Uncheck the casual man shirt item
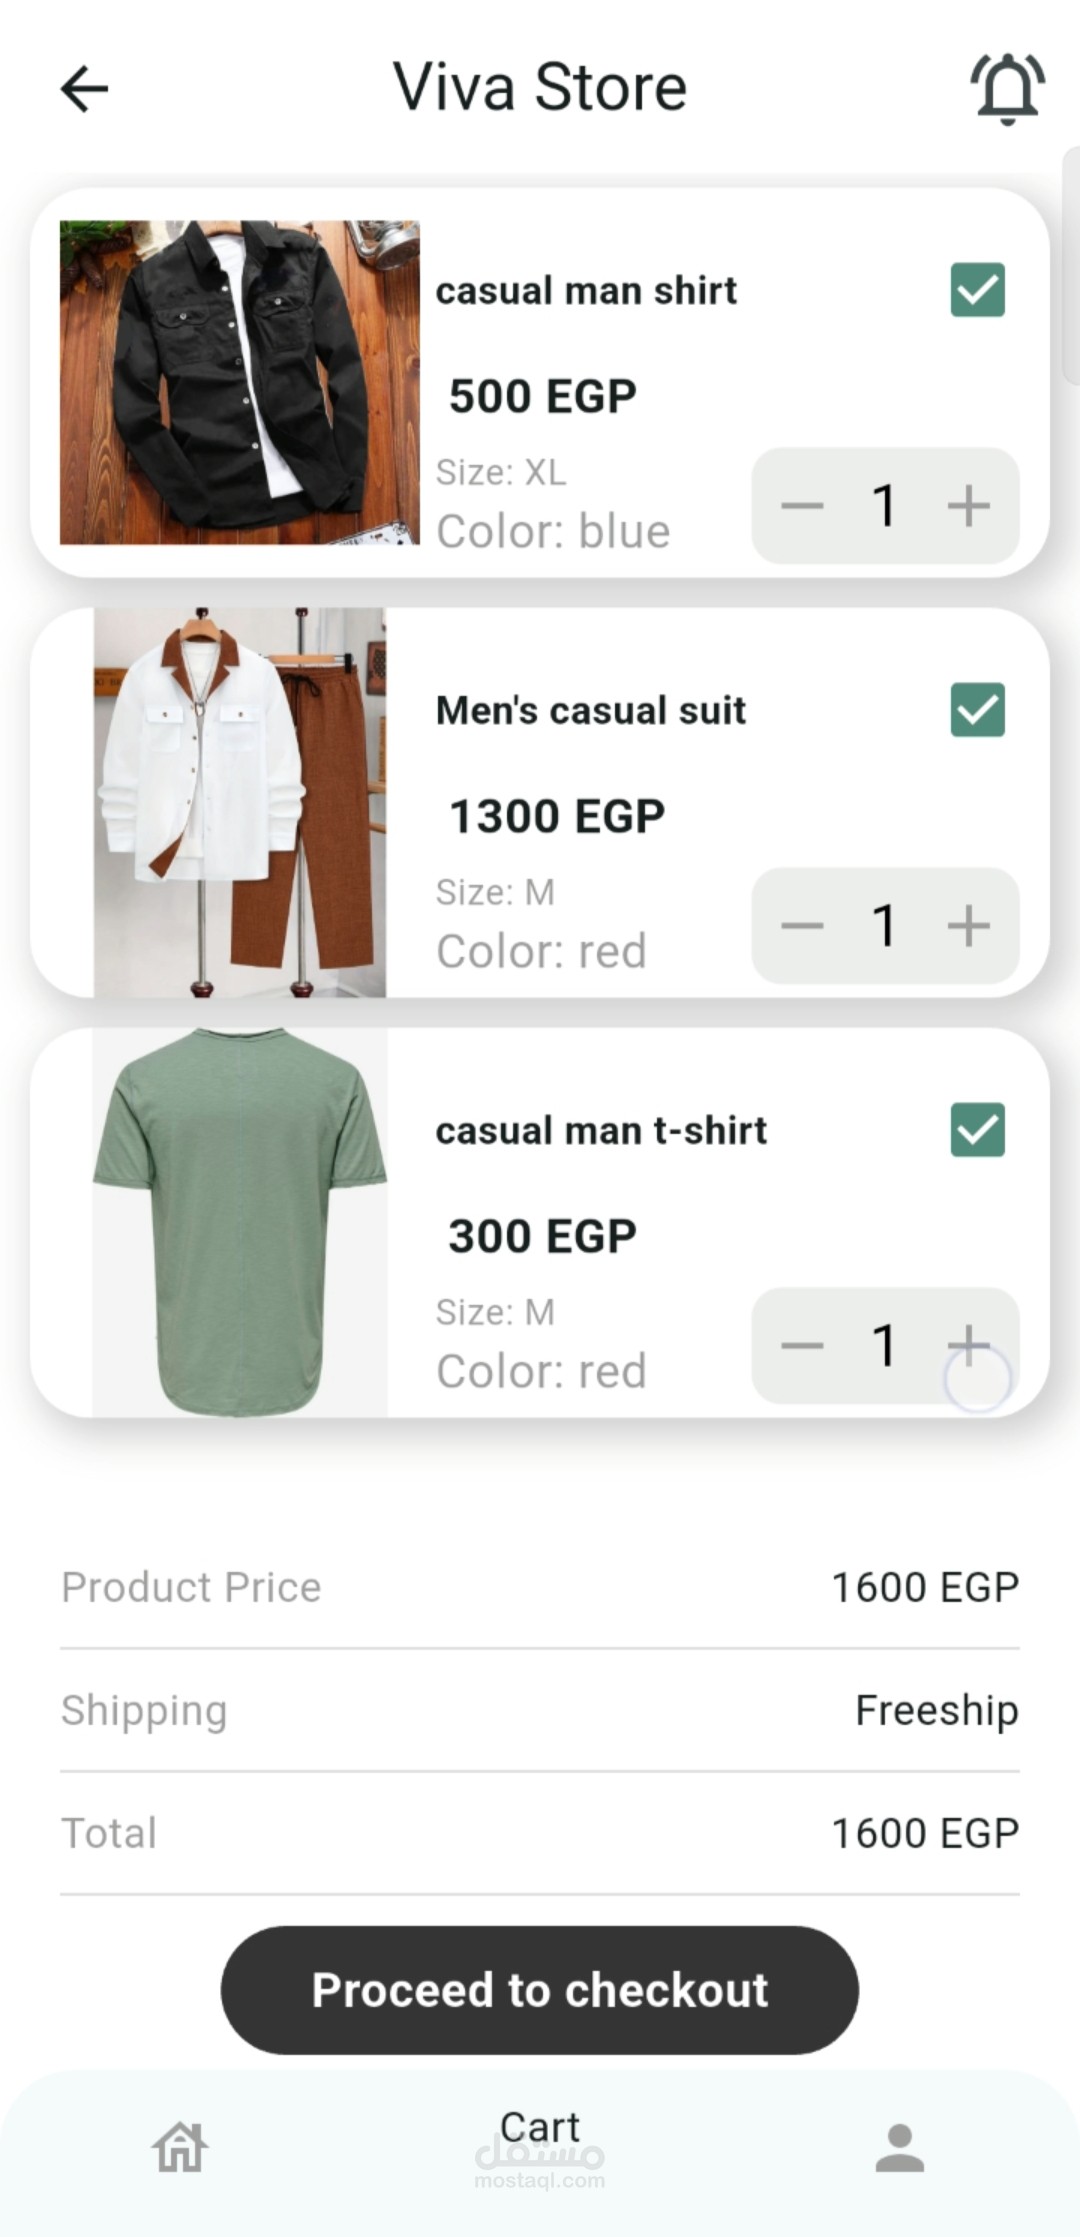 [x=977, y=290]
